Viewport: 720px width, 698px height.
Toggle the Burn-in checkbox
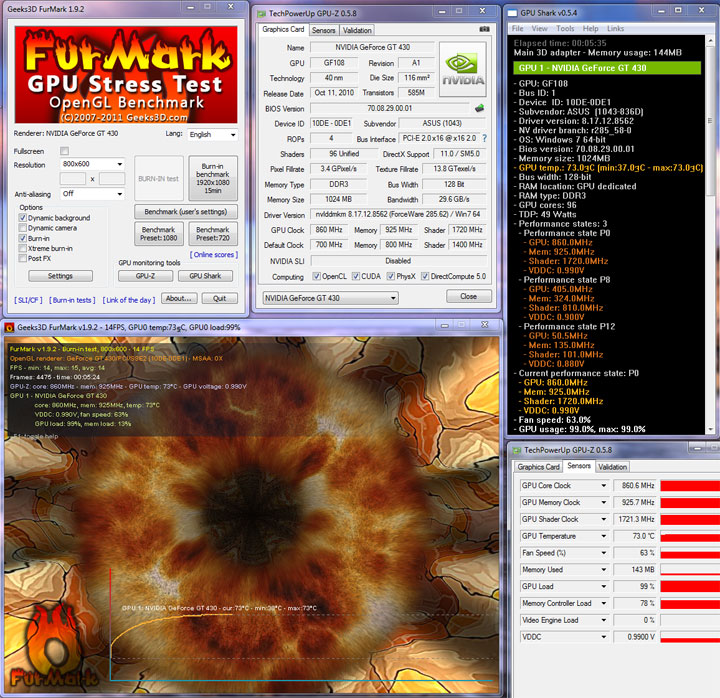[x=22, y=238]
